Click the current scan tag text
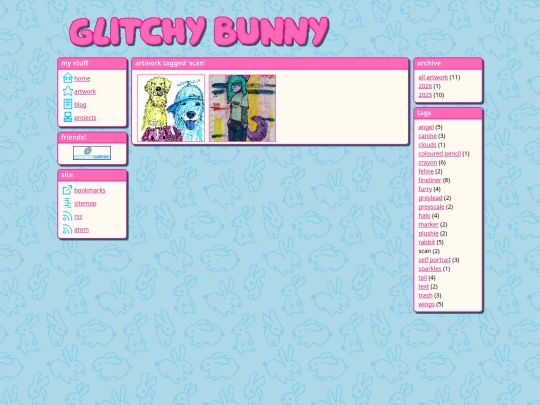This screenshot has height=405, width=540. [425, 251]
